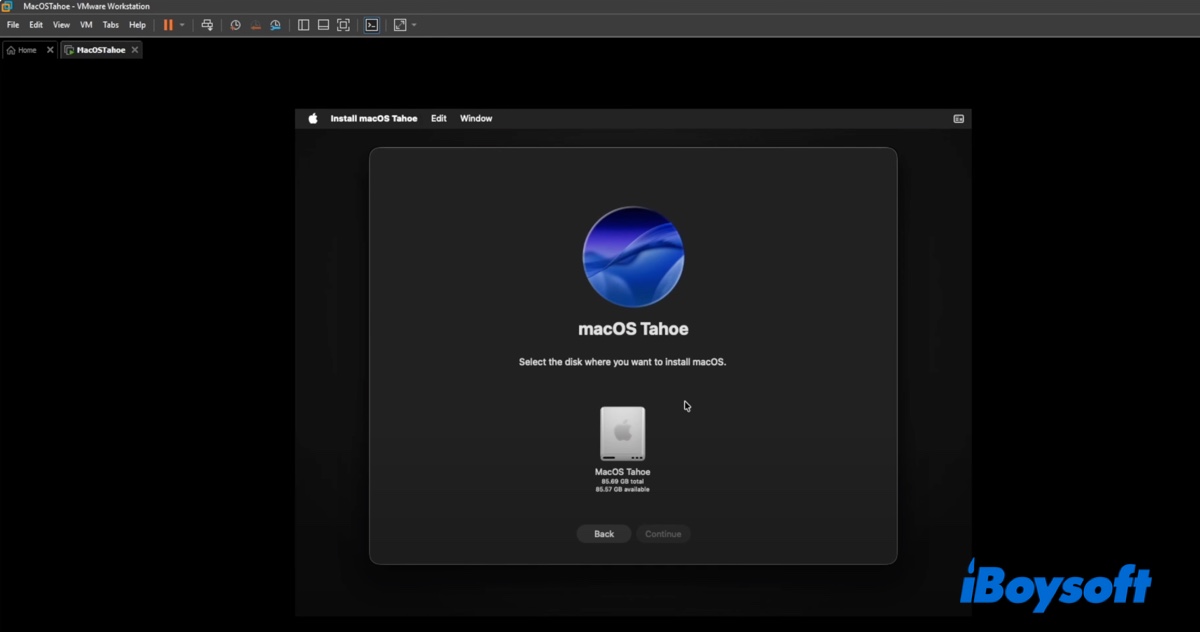Enter full screen mode
Screen dimensions: 1200x632
click(x=343, y=25)
